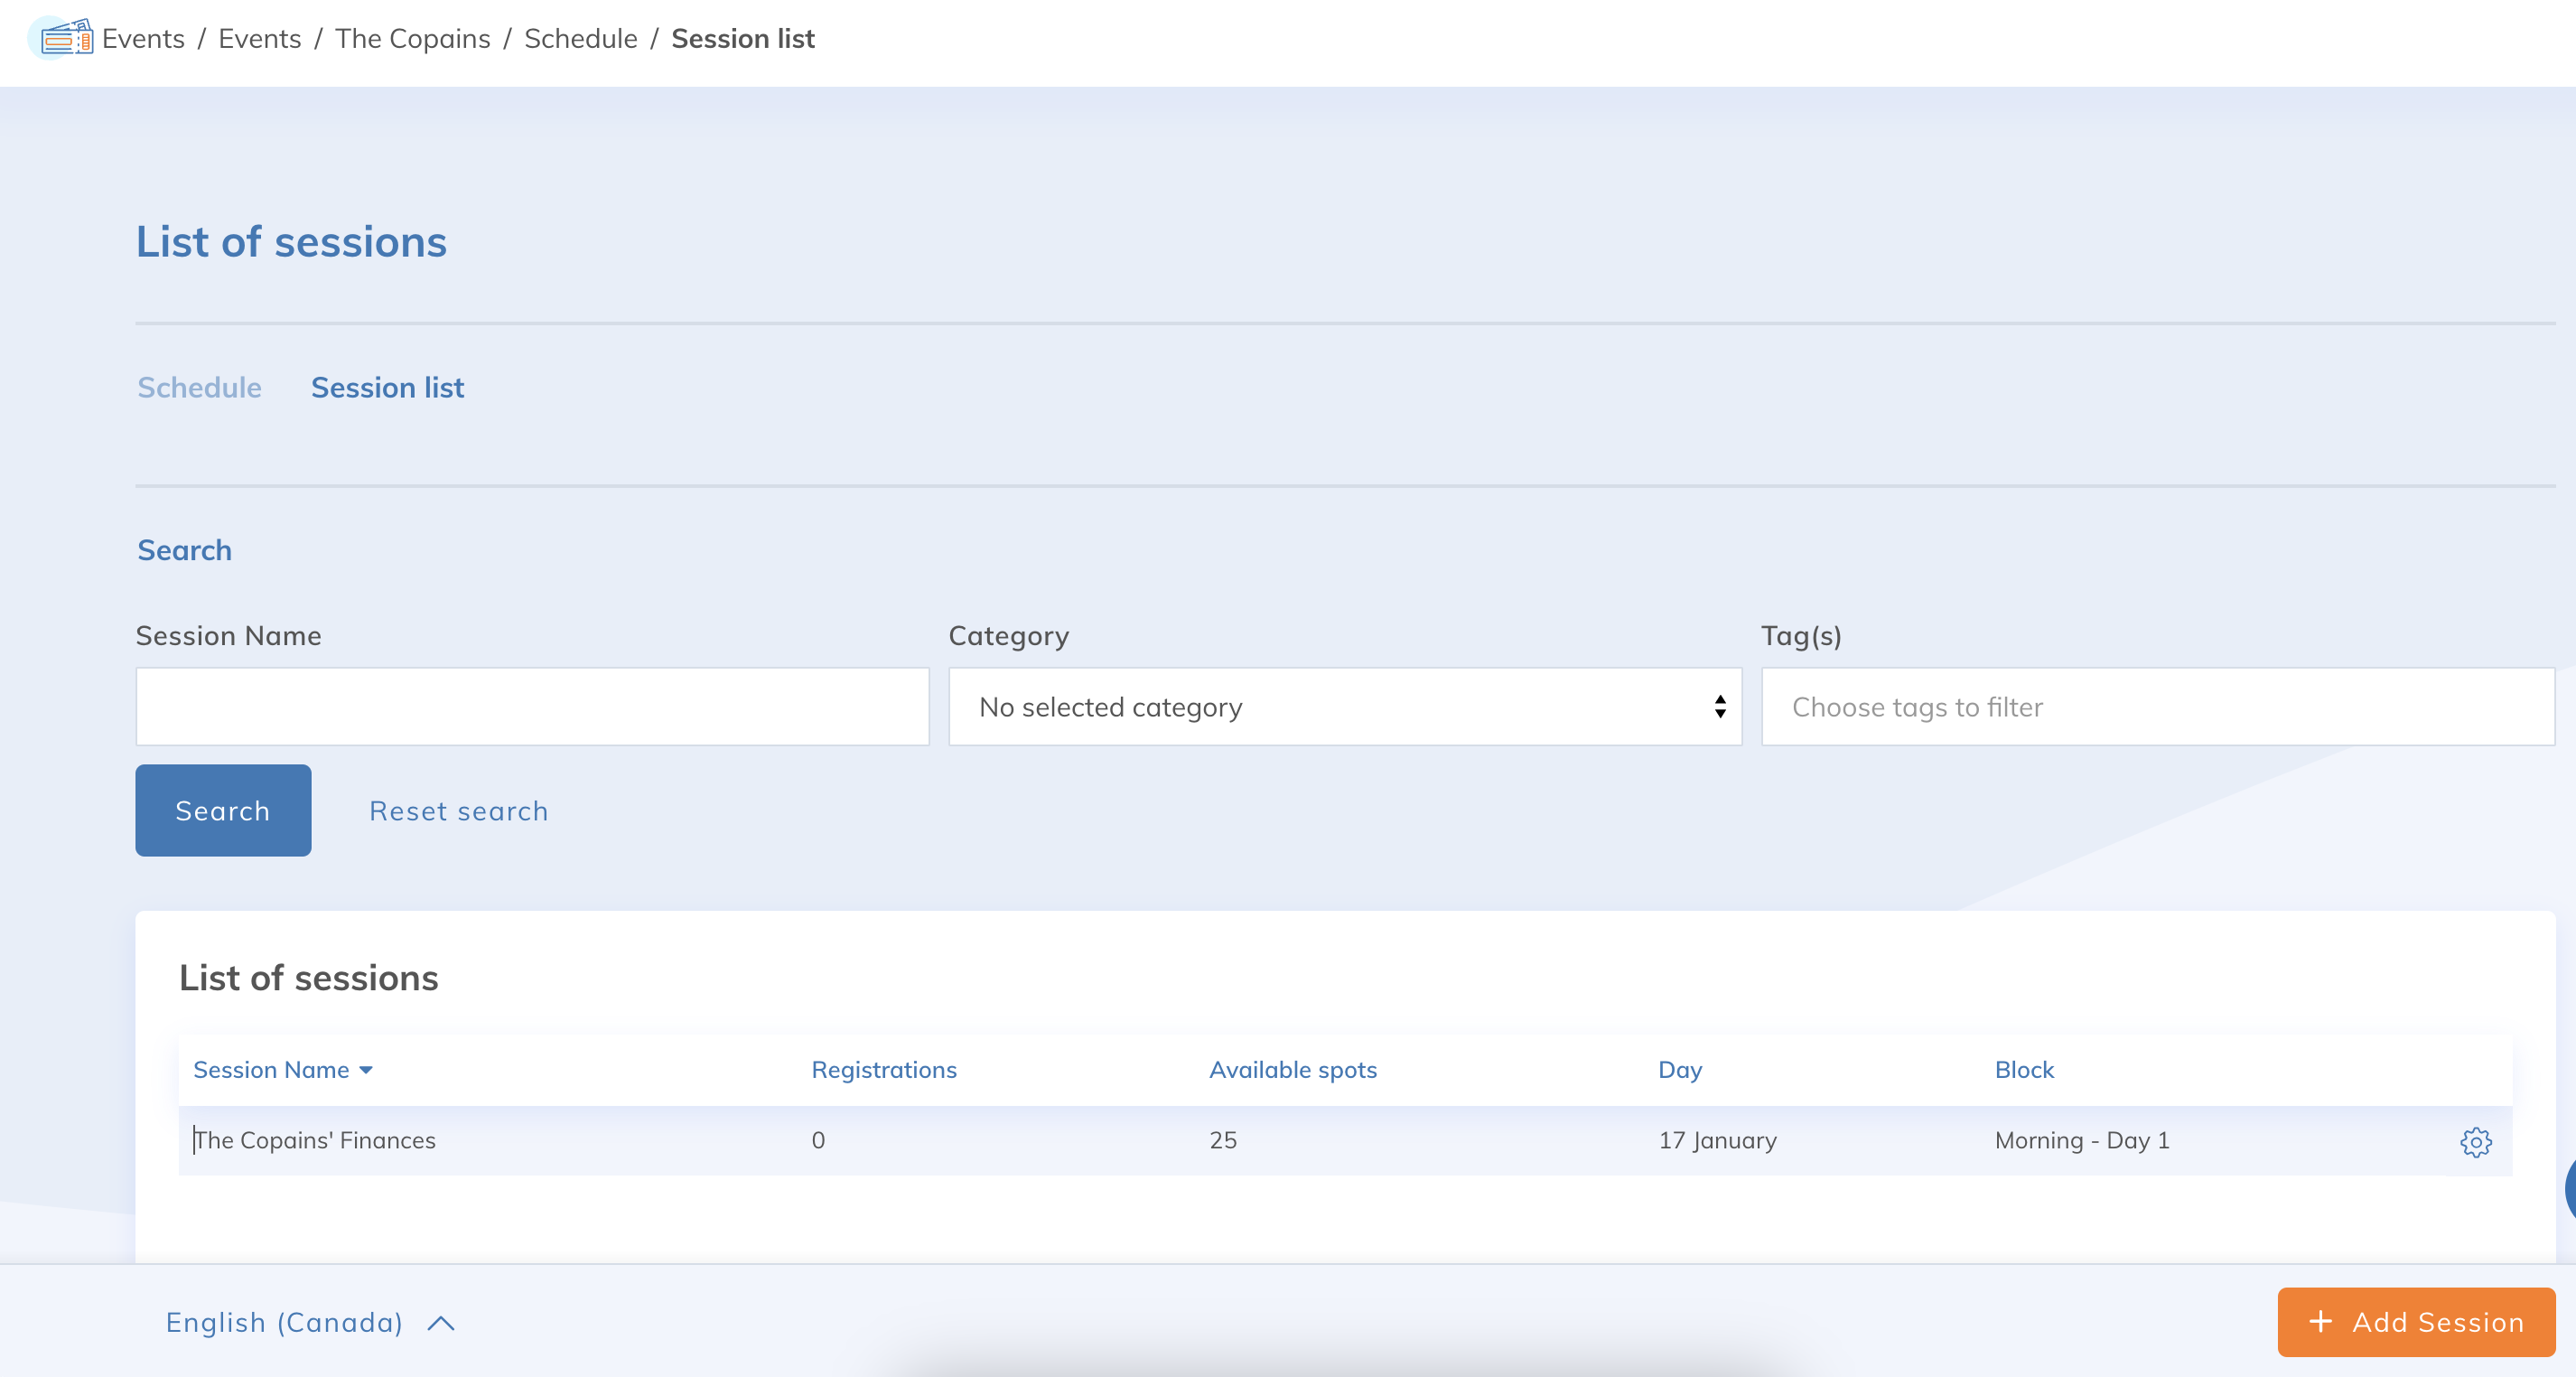Click the Add Session button
The height and width of the screenshot is (1377, 2576).
pos(2416,1322)
